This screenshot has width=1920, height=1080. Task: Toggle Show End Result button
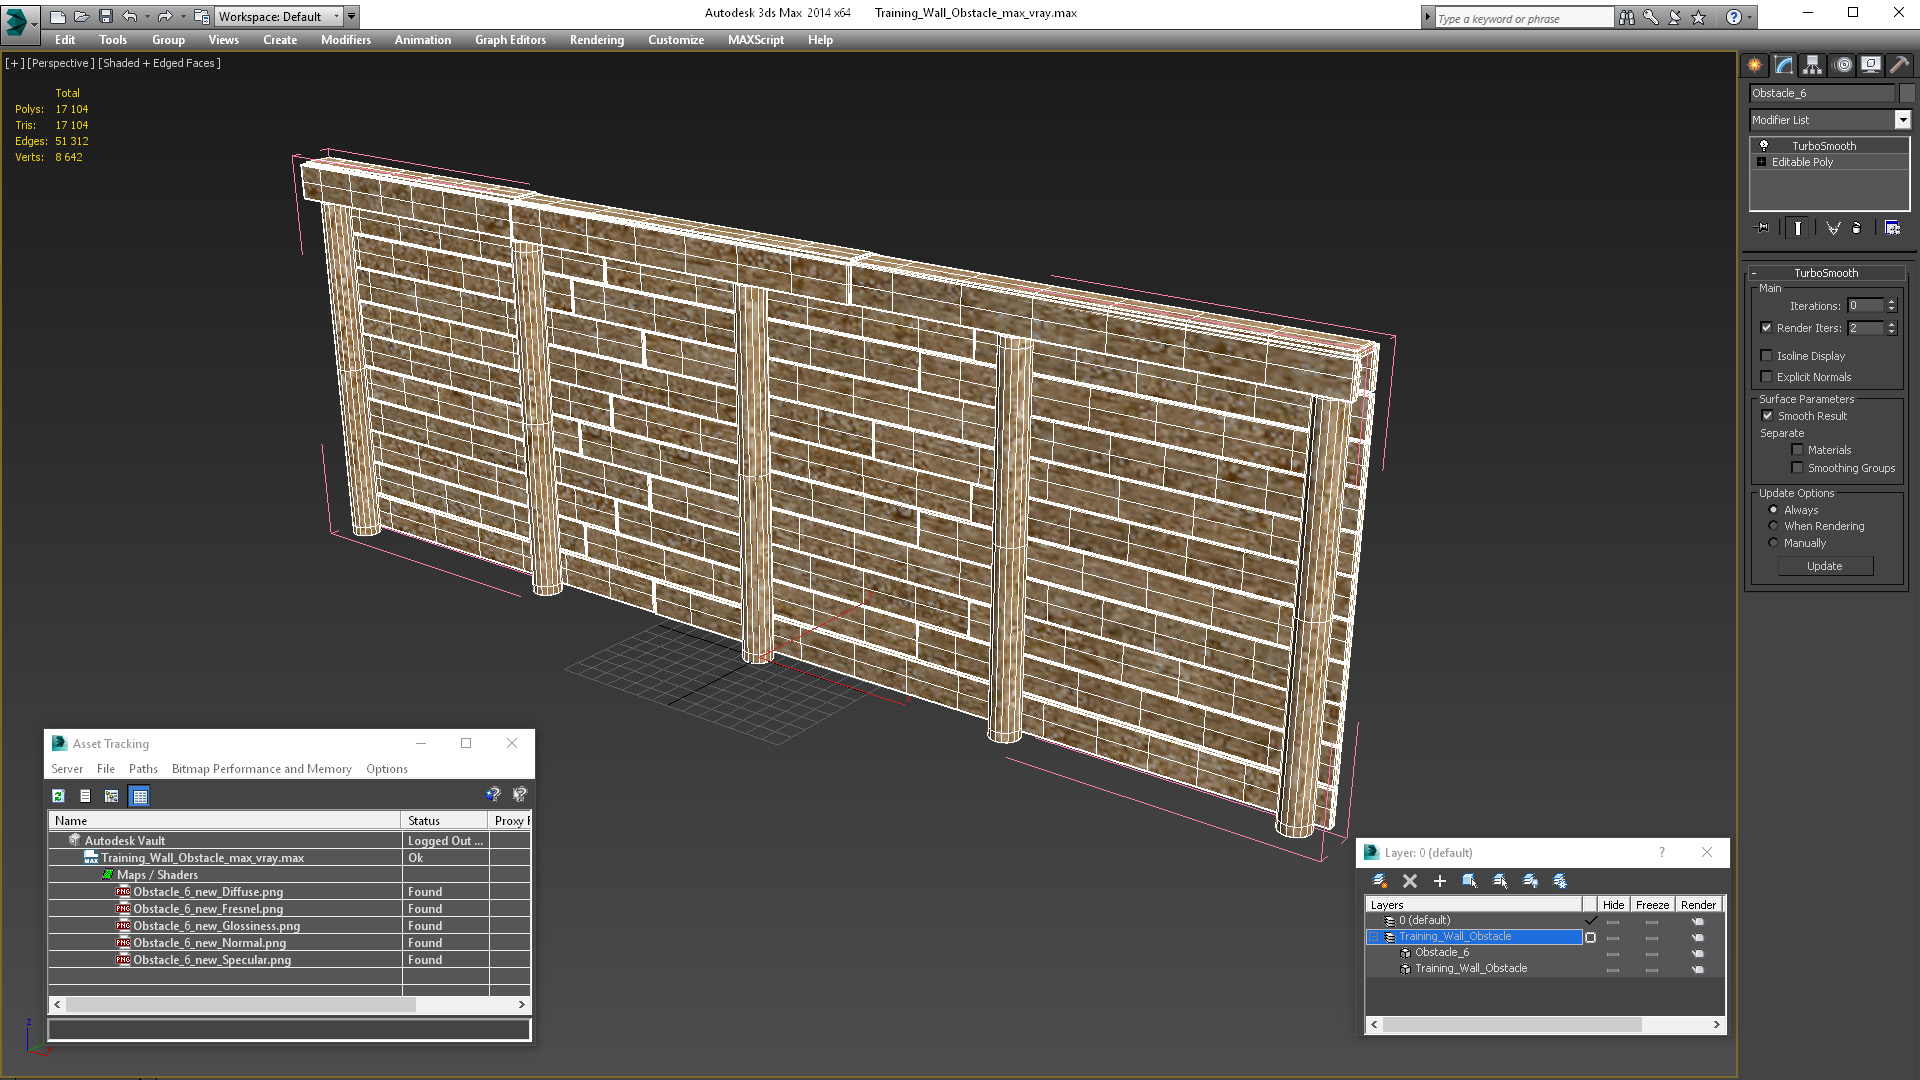(x=1798, y=228)
